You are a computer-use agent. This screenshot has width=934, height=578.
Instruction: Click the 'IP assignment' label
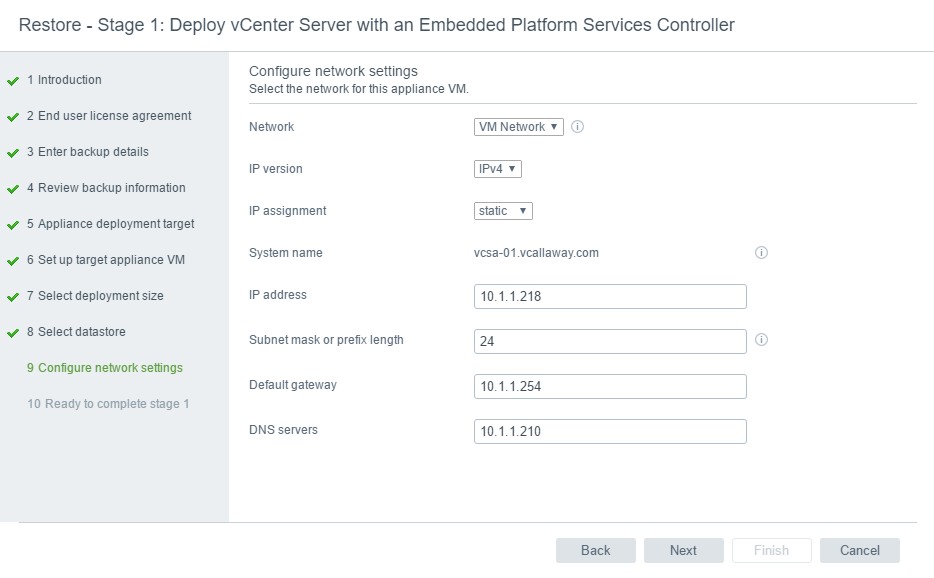tap(288, 211)
